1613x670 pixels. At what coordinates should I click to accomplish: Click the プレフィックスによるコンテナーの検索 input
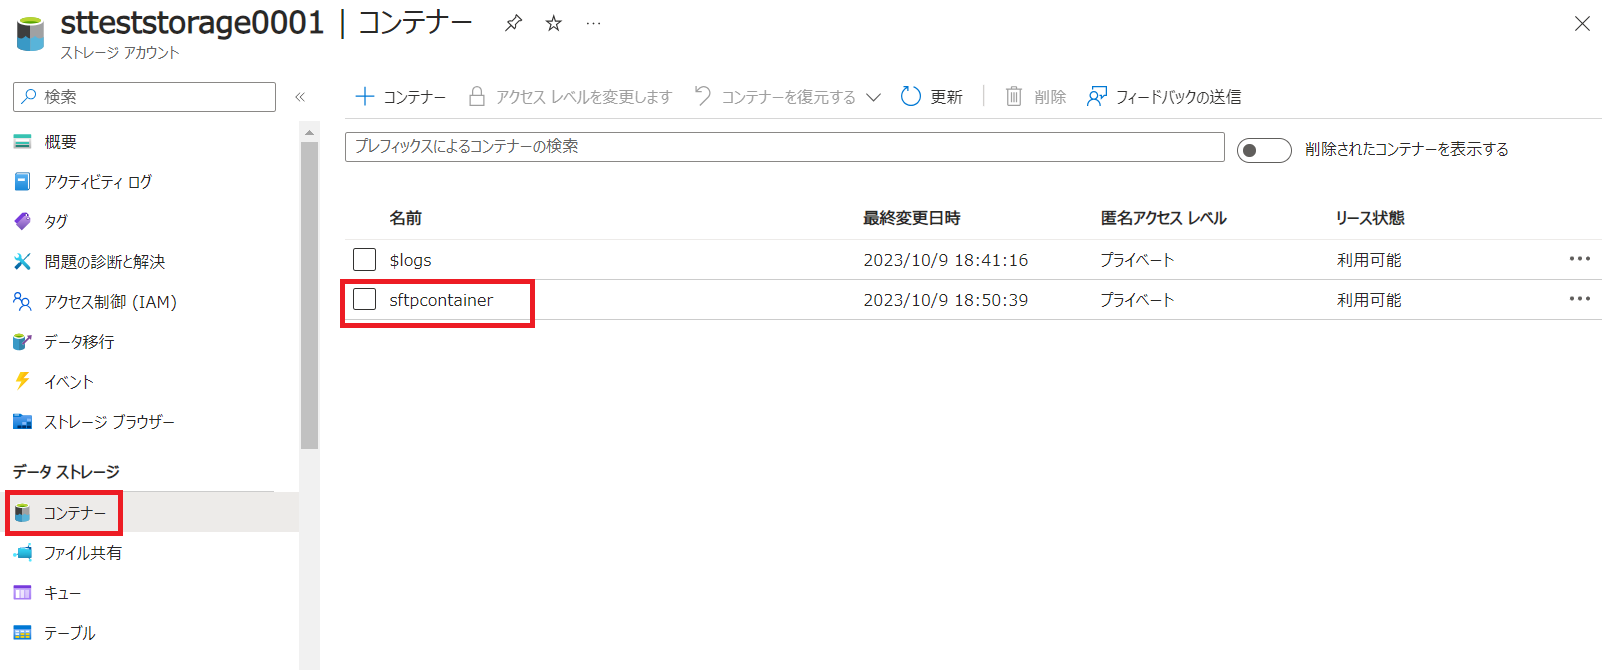click(x=785, y=147)
